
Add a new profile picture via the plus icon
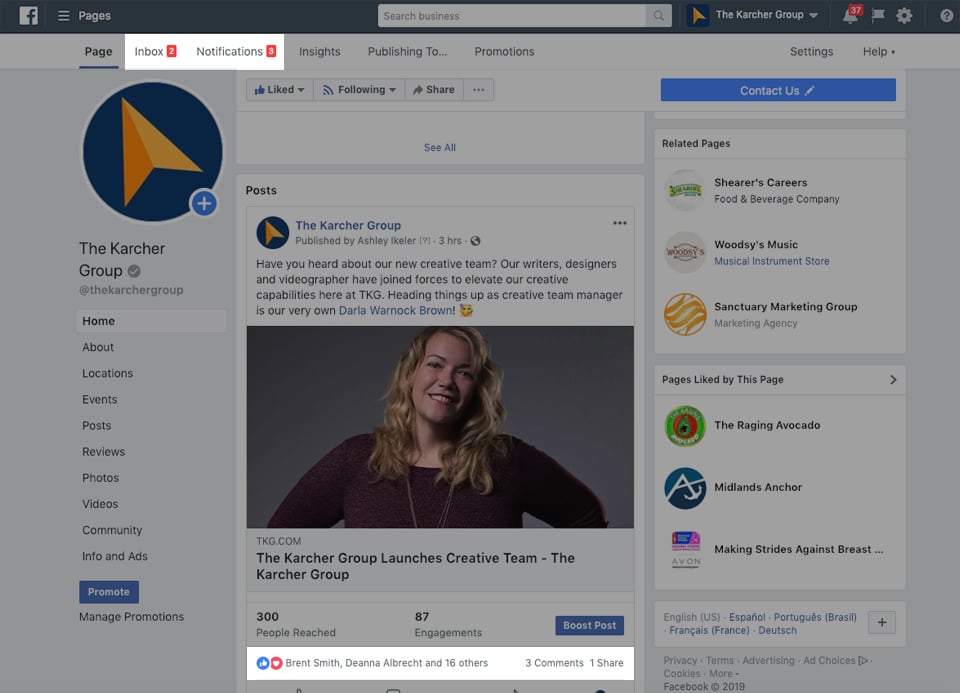click(204, 203)
